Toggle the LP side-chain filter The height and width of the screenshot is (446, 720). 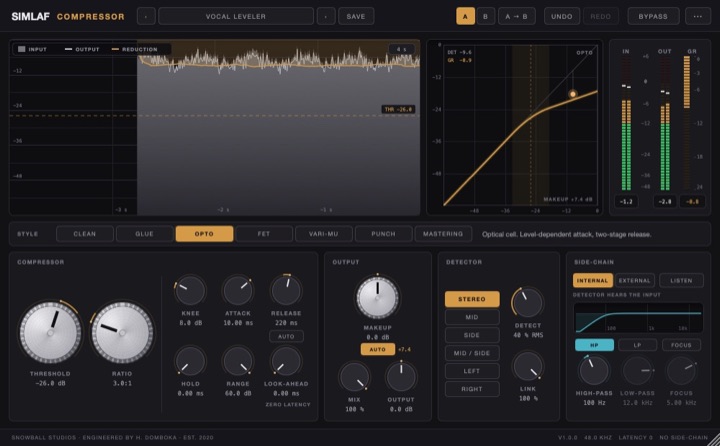click(637, 345)
